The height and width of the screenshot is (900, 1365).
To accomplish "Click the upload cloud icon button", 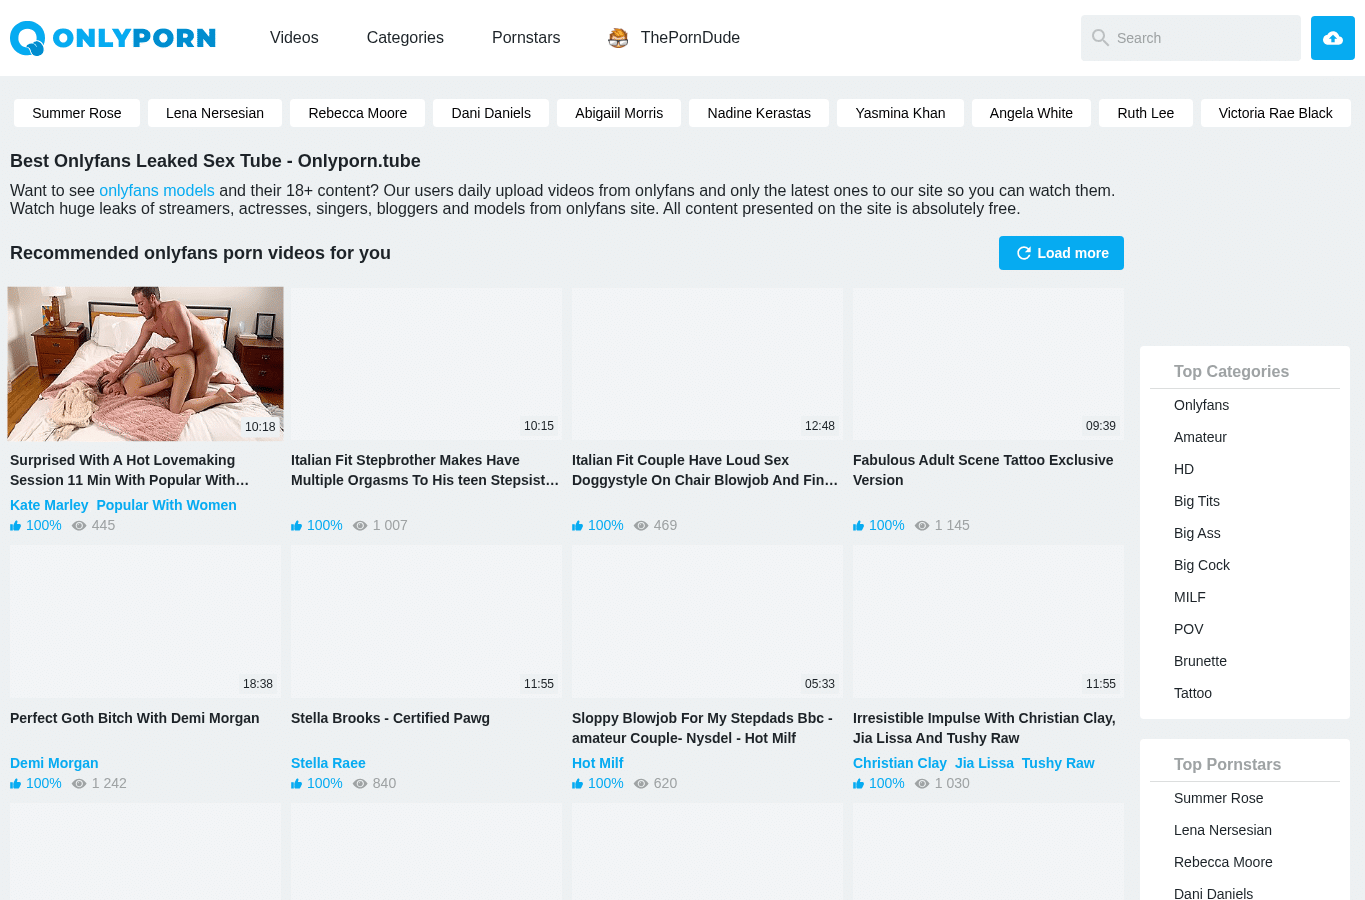I will click(x=1333, y=38).
